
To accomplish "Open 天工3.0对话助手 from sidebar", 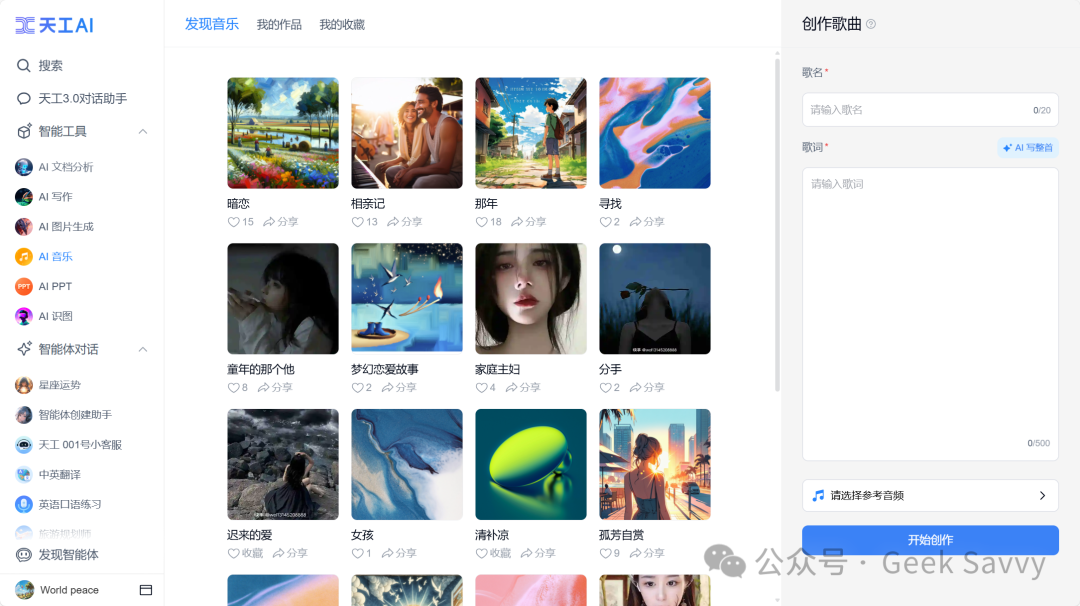I will tap(82, 98).
